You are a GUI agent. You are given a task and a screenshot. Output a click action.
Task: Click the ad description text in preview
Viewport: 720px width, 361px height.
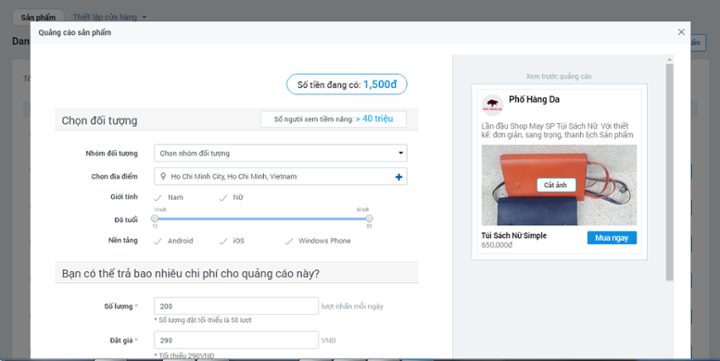pos(557,130)
